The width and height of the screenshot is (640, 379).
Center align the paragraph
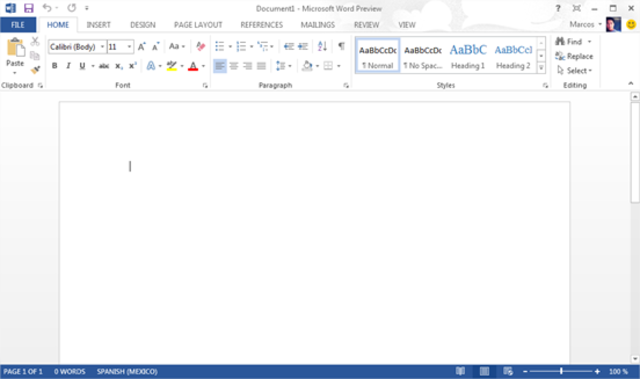(x=234, y=66)
